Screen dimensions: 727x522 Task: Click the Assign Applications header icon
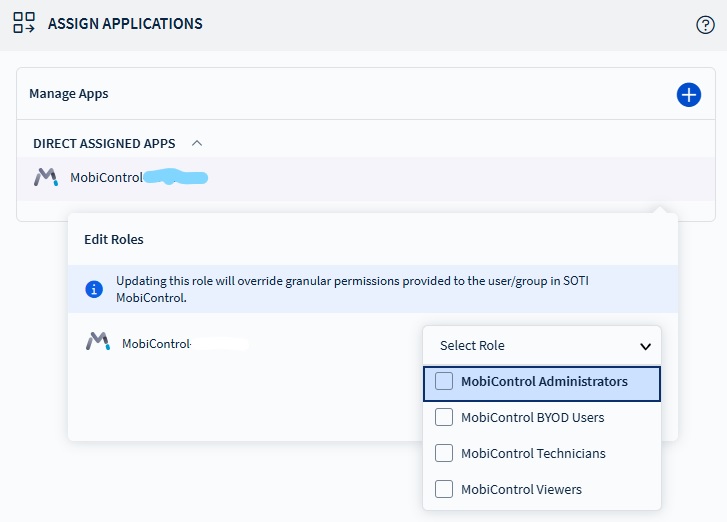tap(24, 24)
